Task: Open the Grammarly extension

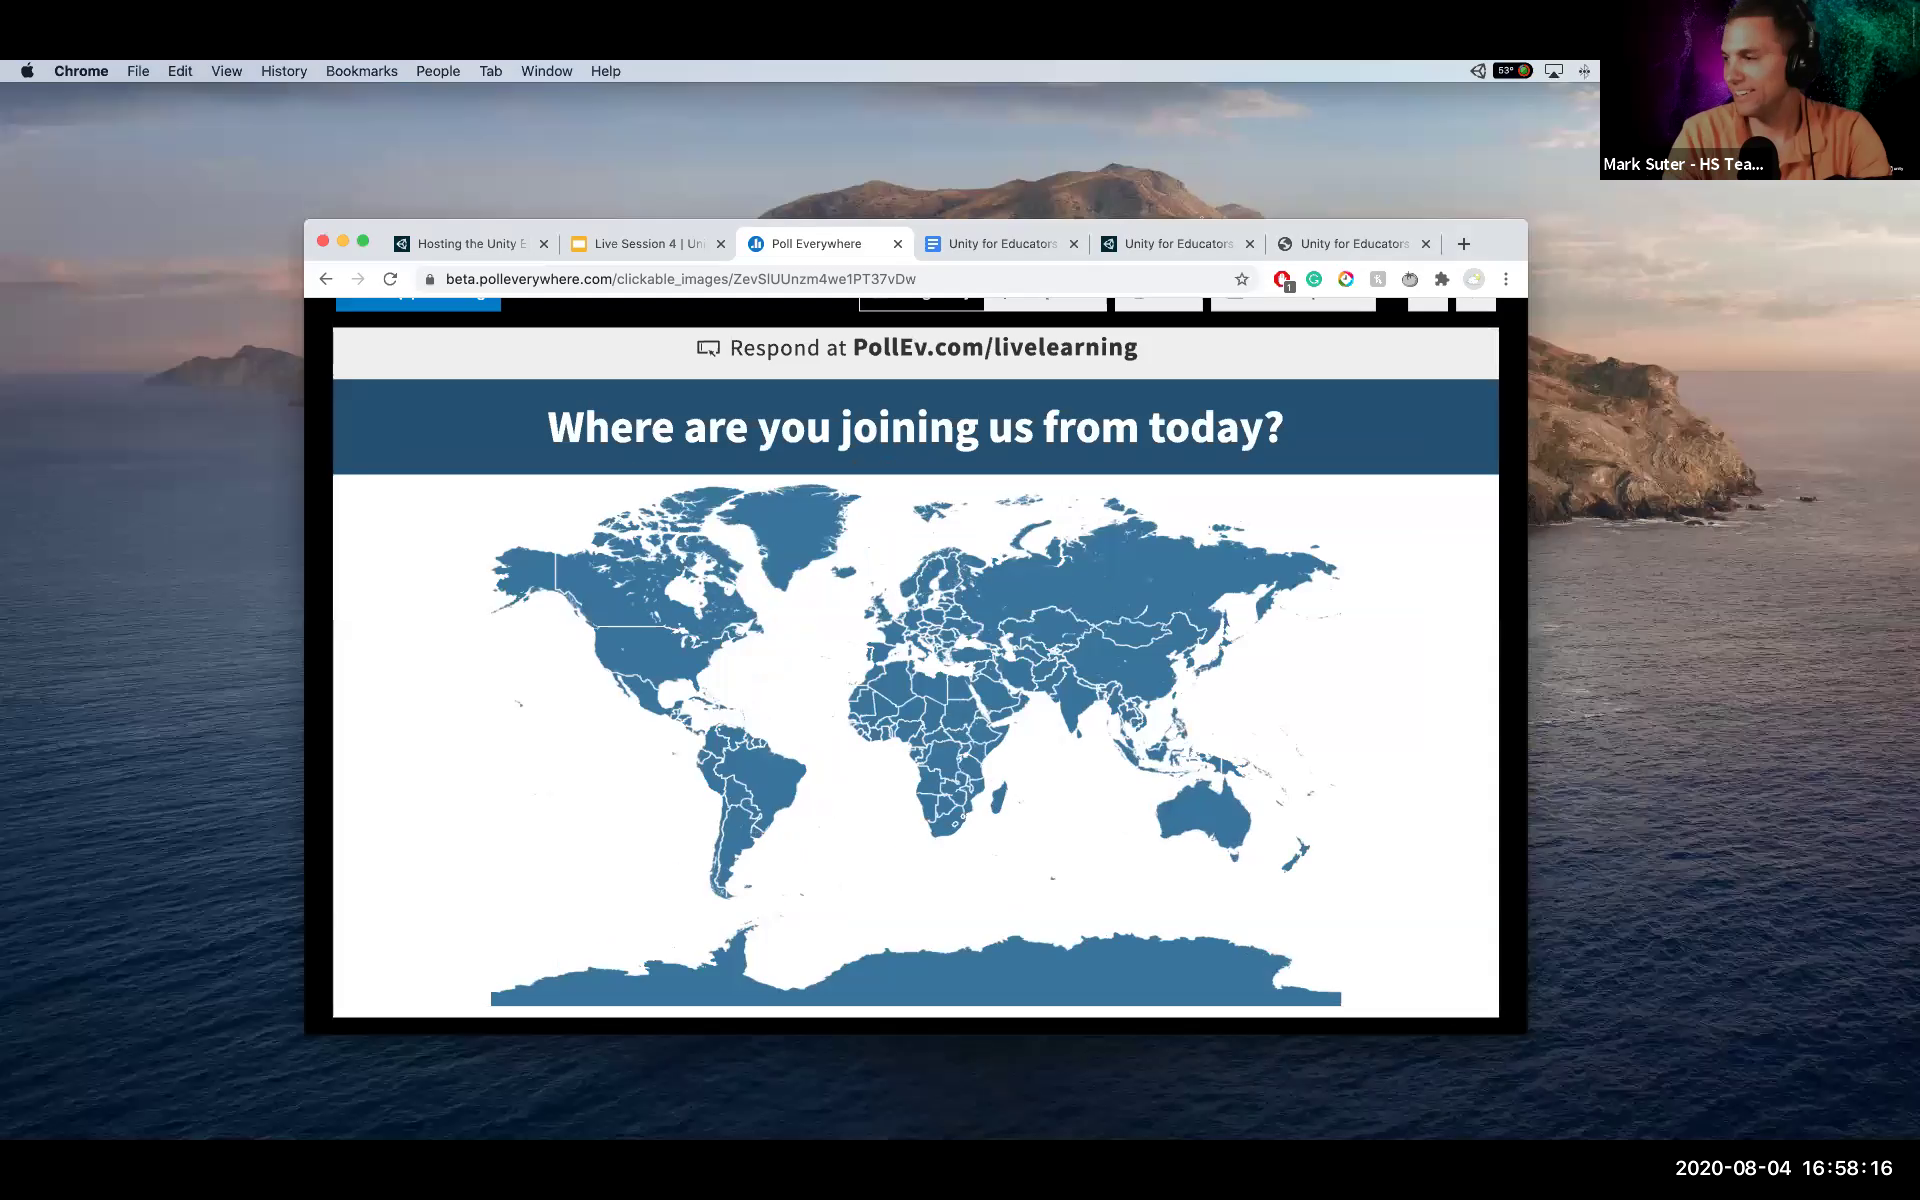Action: 1313,280
